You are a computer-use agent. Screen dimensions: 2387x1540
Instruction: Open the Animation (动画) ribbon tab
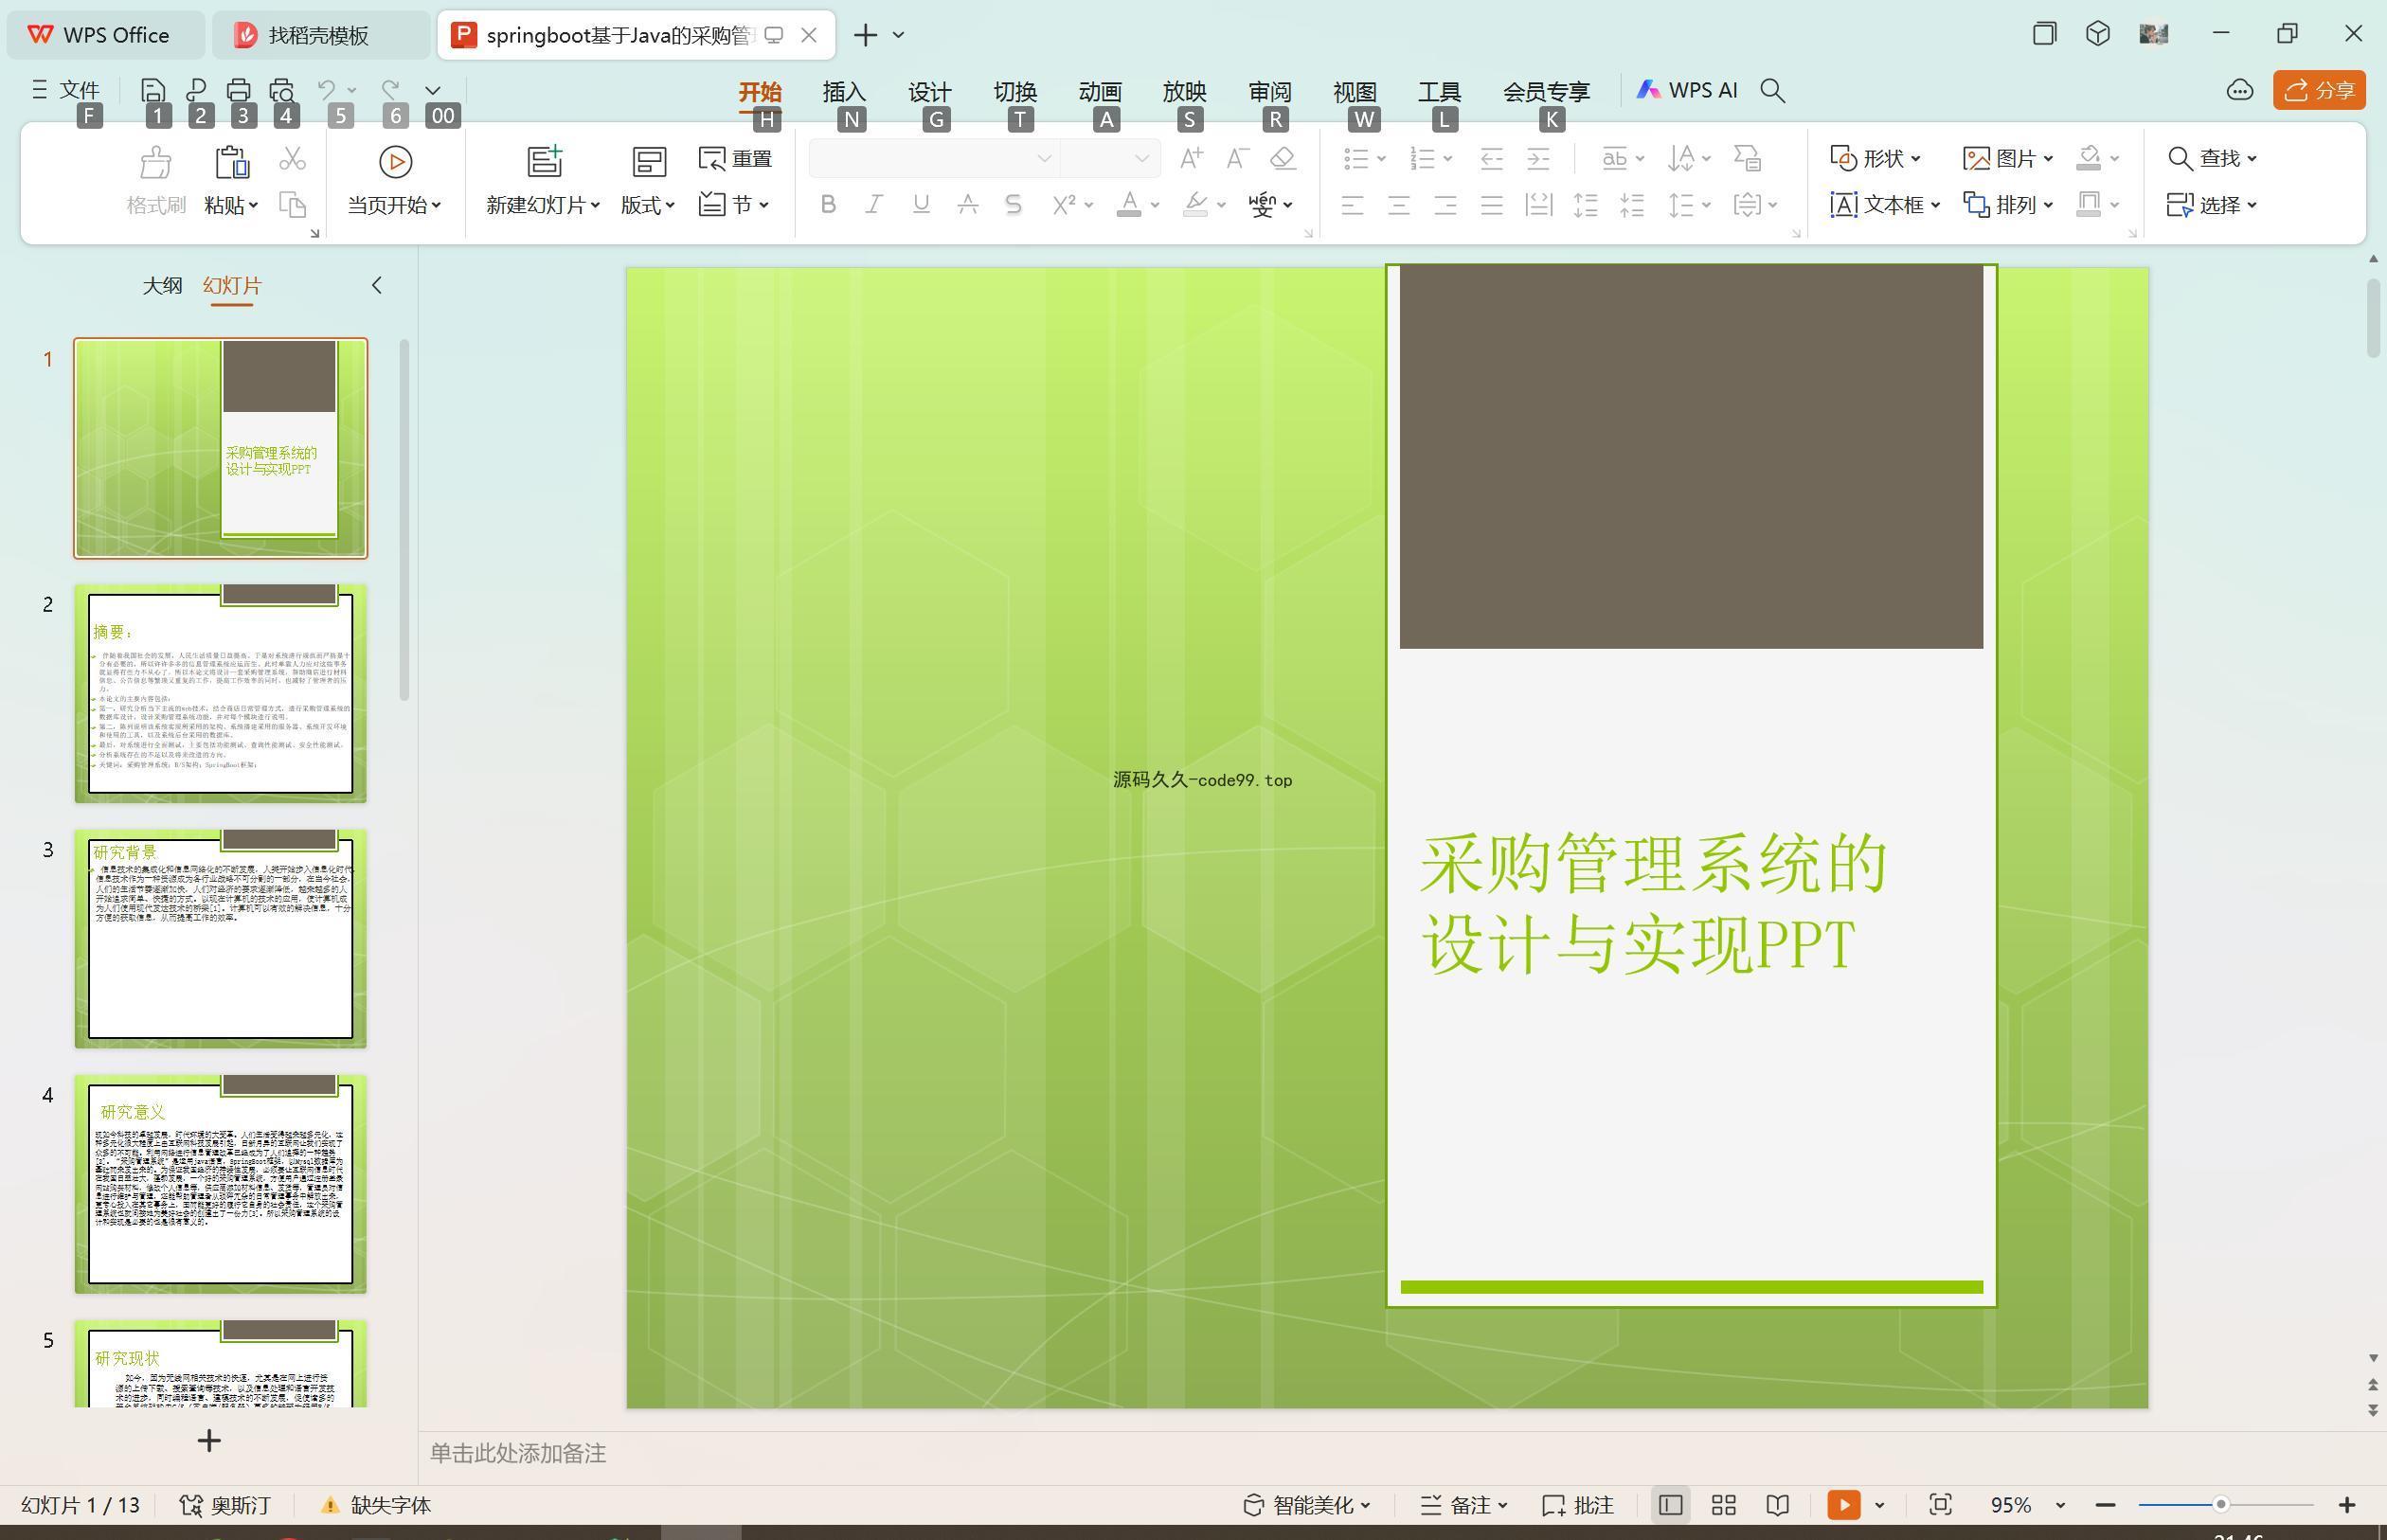pos(1100,91)
